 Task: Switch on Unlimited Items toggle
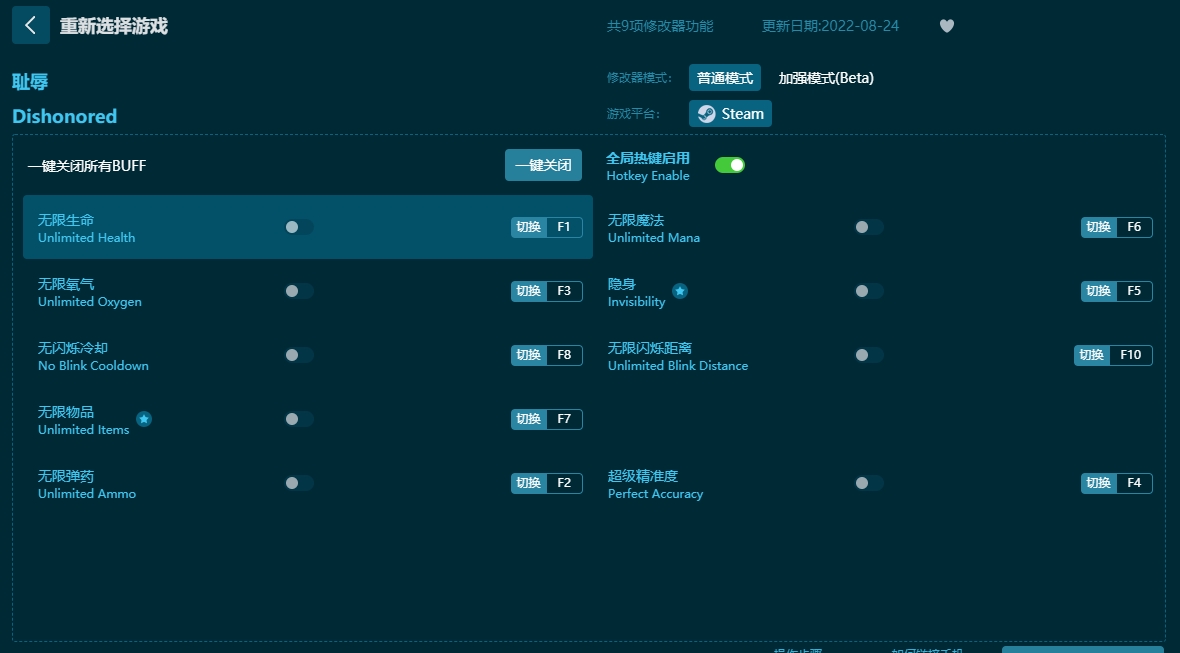pyautogui.click(x=299, y=419)
